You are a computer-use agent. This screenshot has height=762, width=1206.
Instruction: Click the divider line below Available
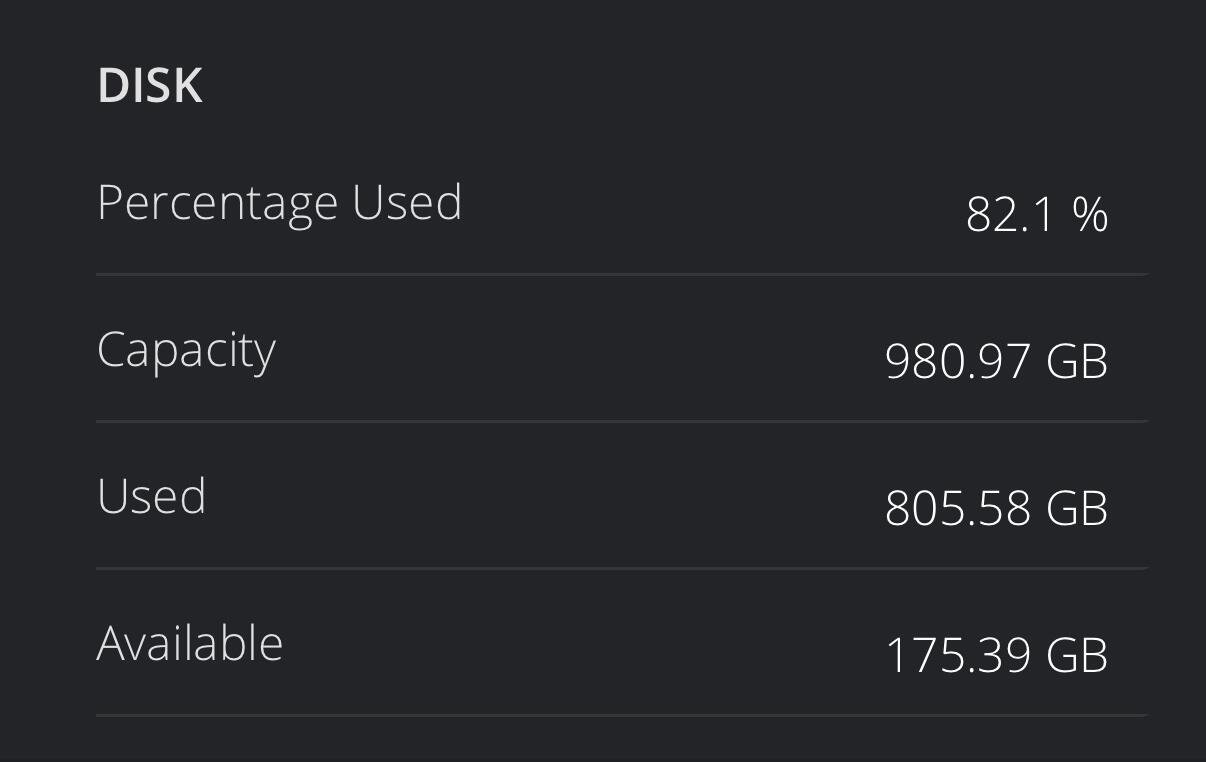[x=622, y=715]
